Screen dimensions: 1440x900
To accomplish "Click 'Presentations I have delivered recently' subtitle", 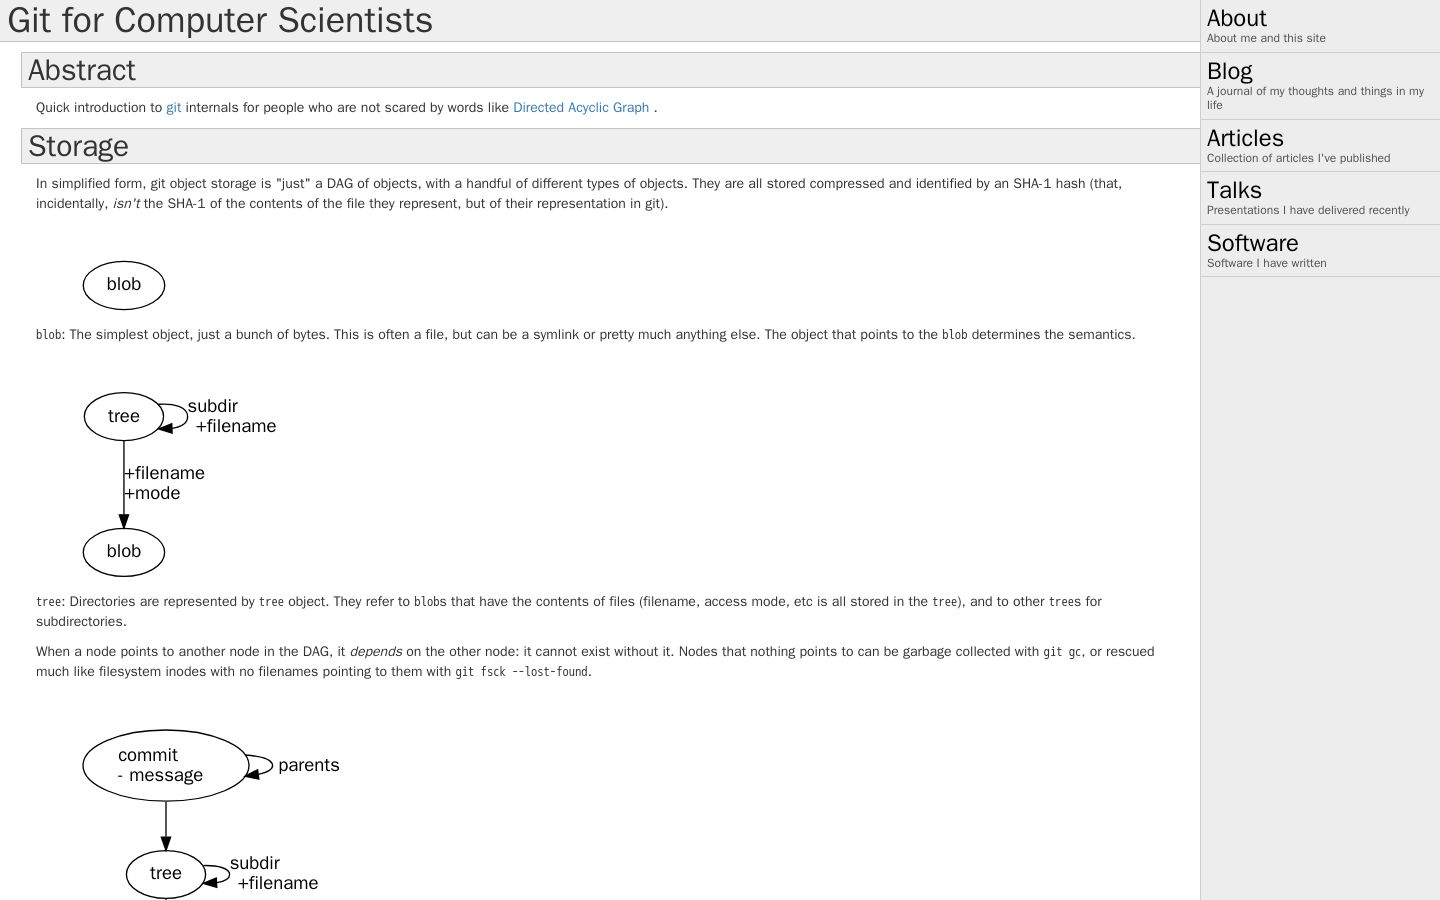I will tap(1308, 210).
